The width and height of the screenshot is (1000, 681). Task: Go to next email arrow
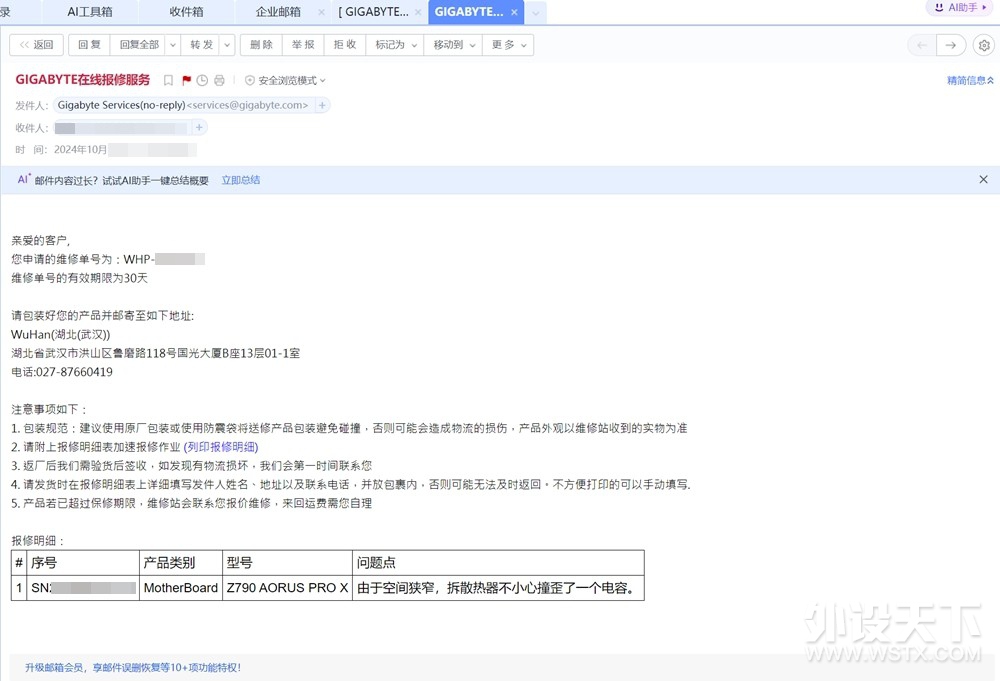click(x=950, y=45)
